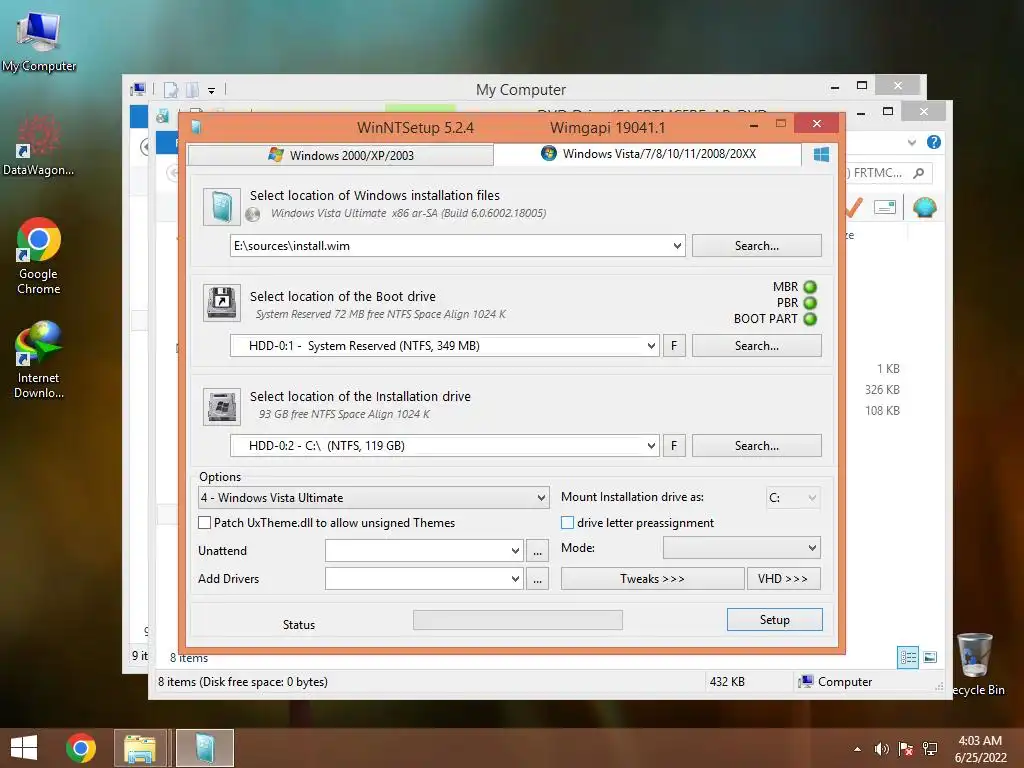The image size is (1024, 768).
Task: Switch to the Windows 2000/XP/2003 tab
Action: [x=340, y=155]
